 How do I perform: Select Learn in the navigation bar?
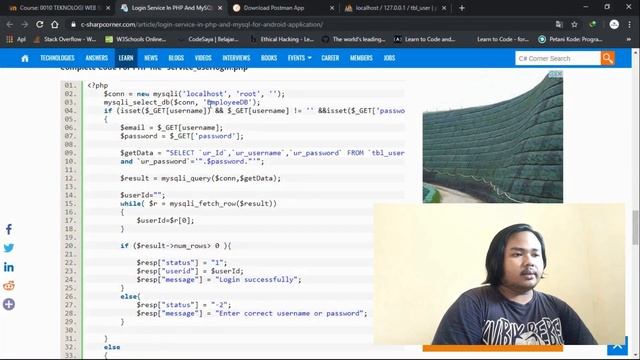point(126,58)
